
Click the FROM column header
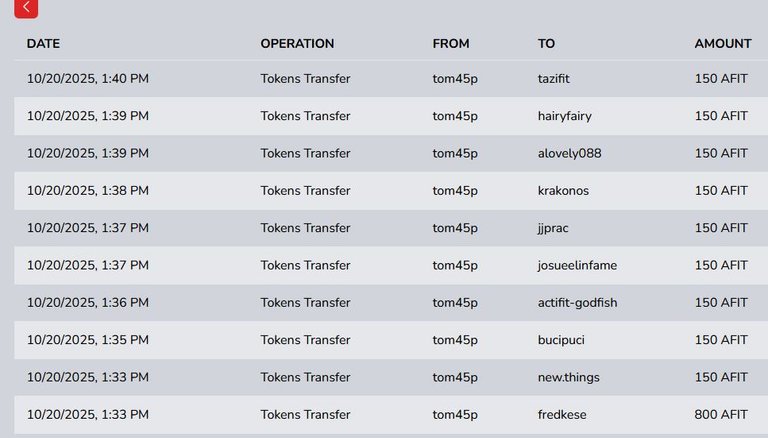(451, 44)
